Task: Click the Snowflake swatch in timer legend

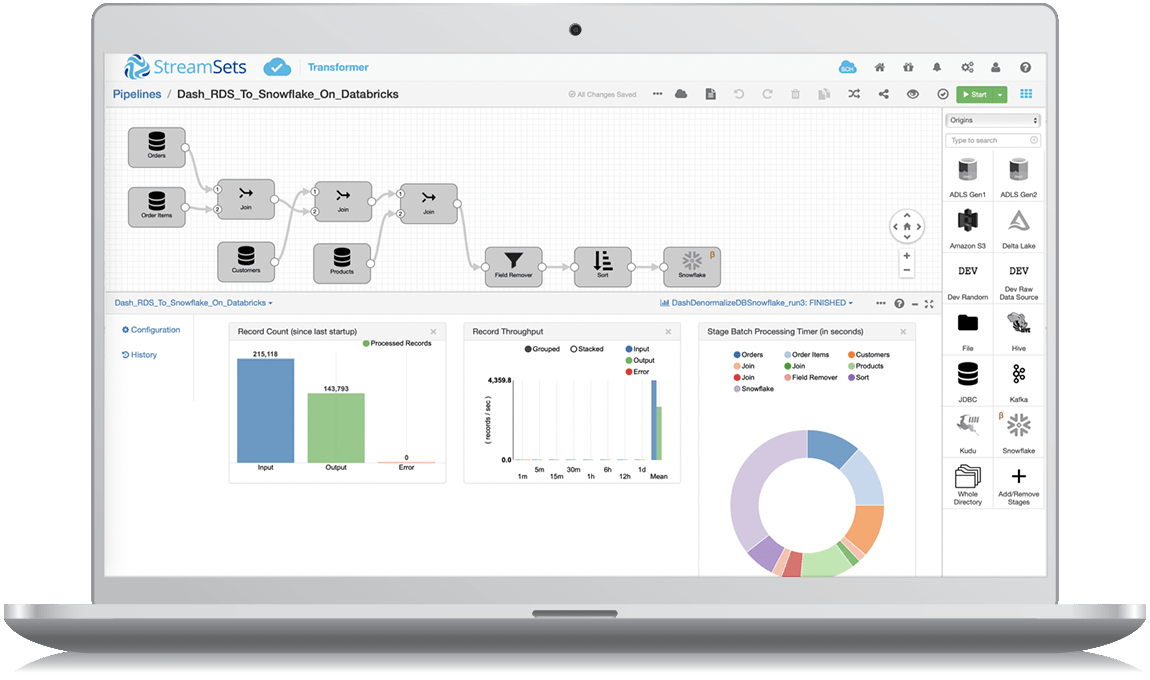Action: pyautogui.click(x=737, y=389)
